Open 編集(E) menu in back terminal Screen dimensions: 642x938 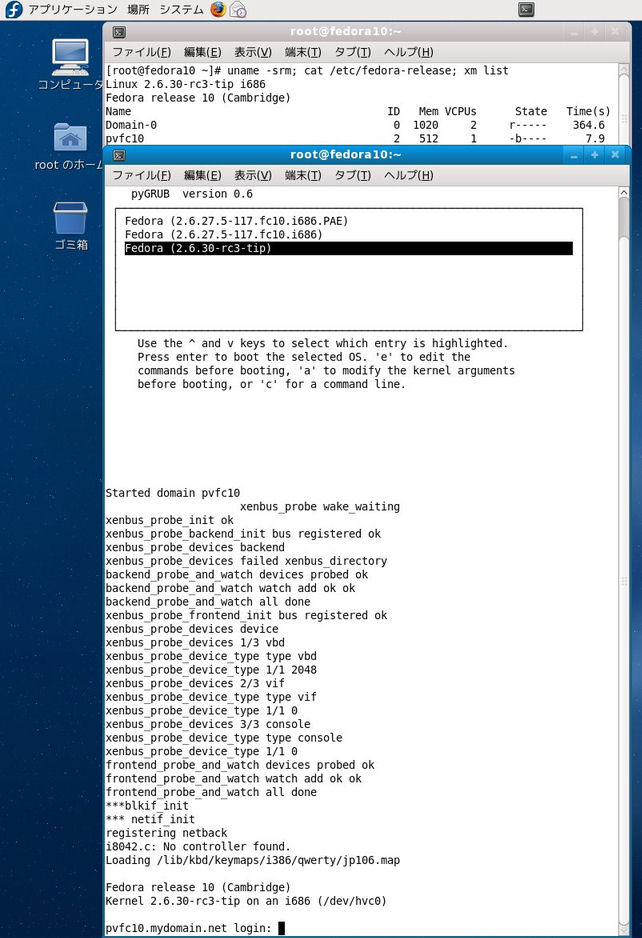(x=202, y=52)
